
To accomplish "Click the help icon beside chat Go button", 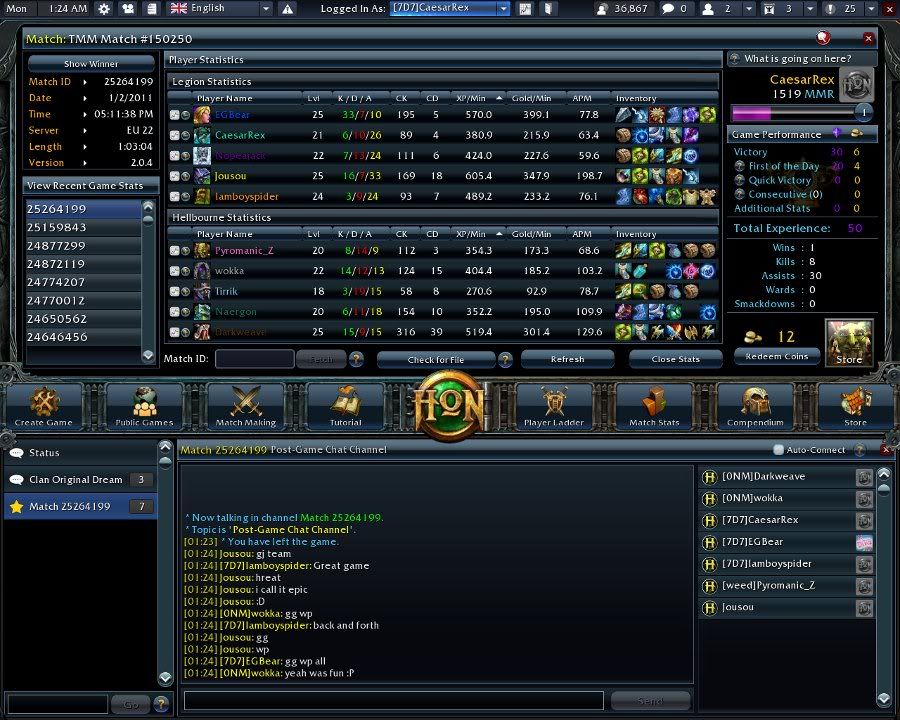I will [x=162, y=703].
